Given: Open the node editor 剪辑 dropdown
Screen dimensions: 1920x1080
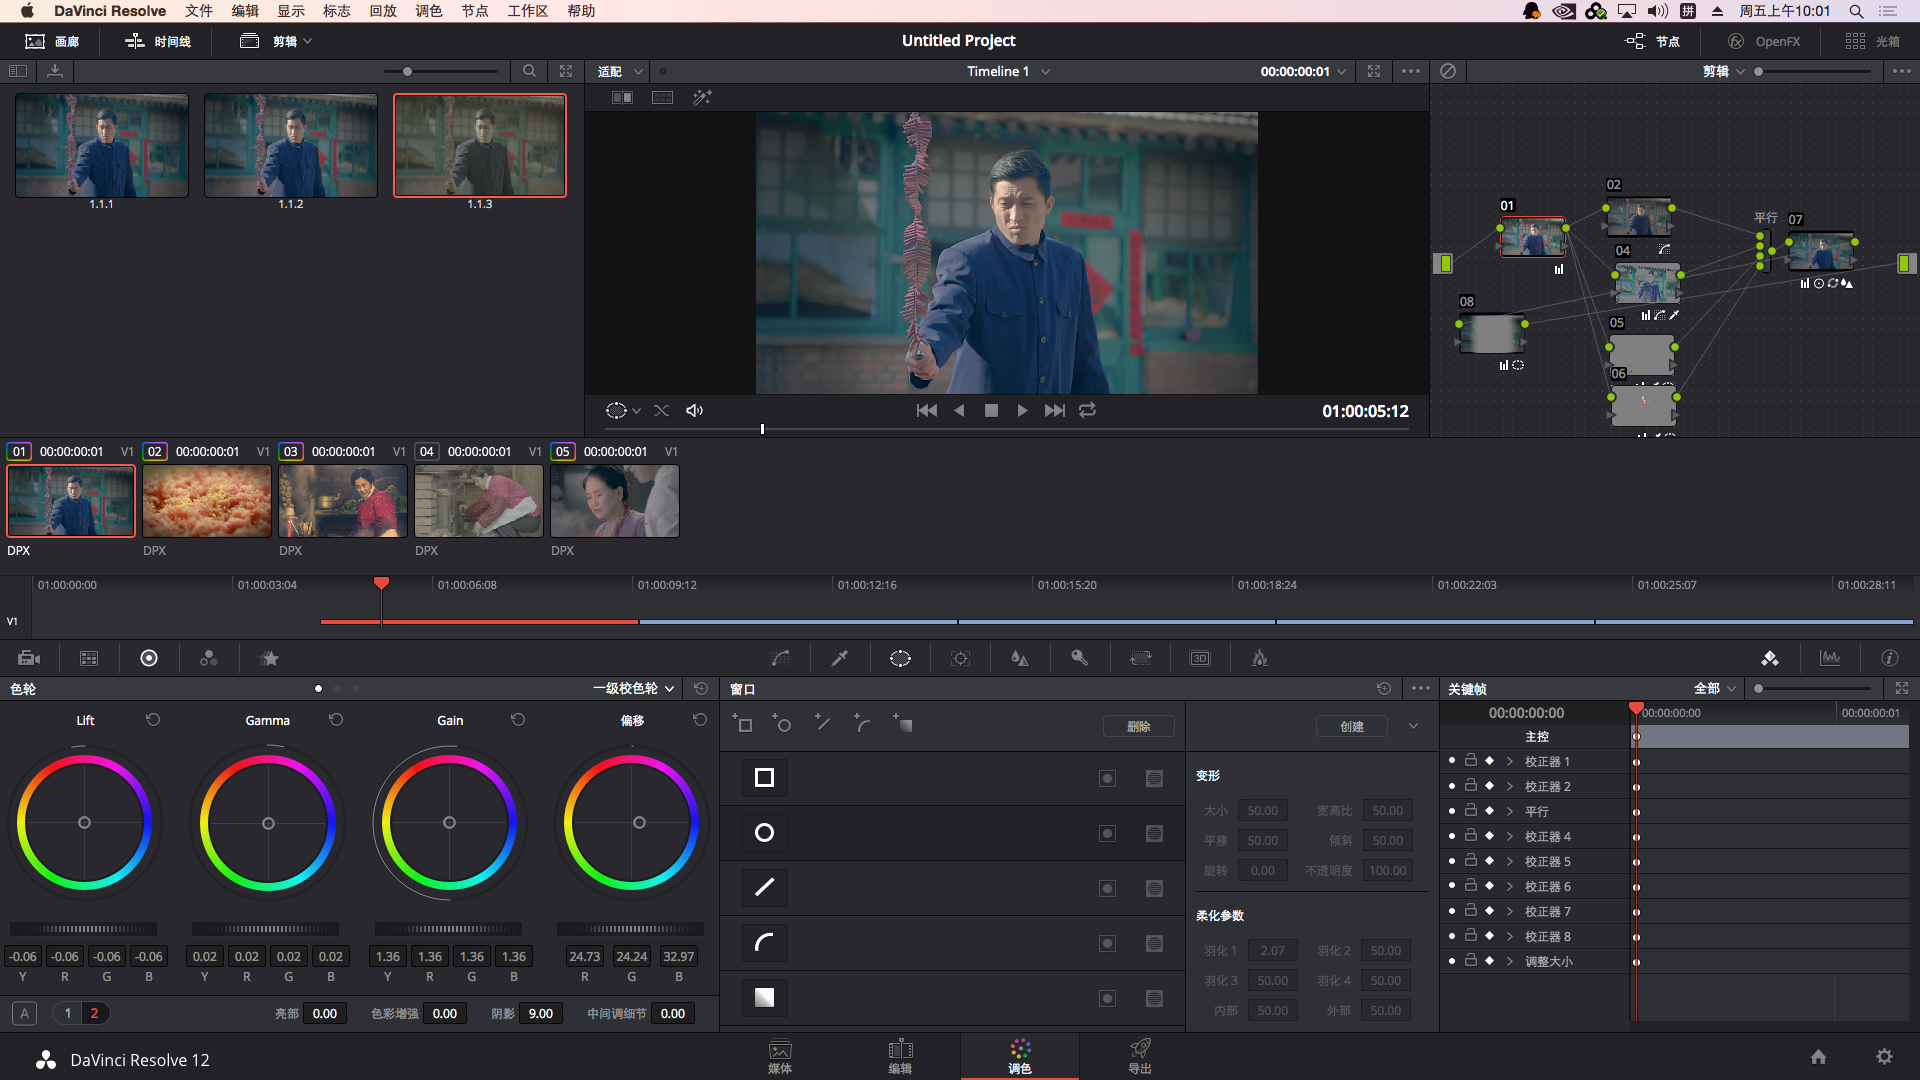Looking at the screenshot, I should [x=1724, y=71].
